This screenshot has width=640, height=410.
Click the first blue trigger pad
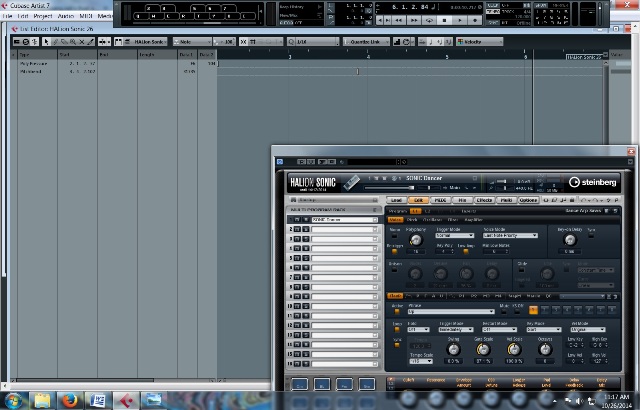point(300,384)
